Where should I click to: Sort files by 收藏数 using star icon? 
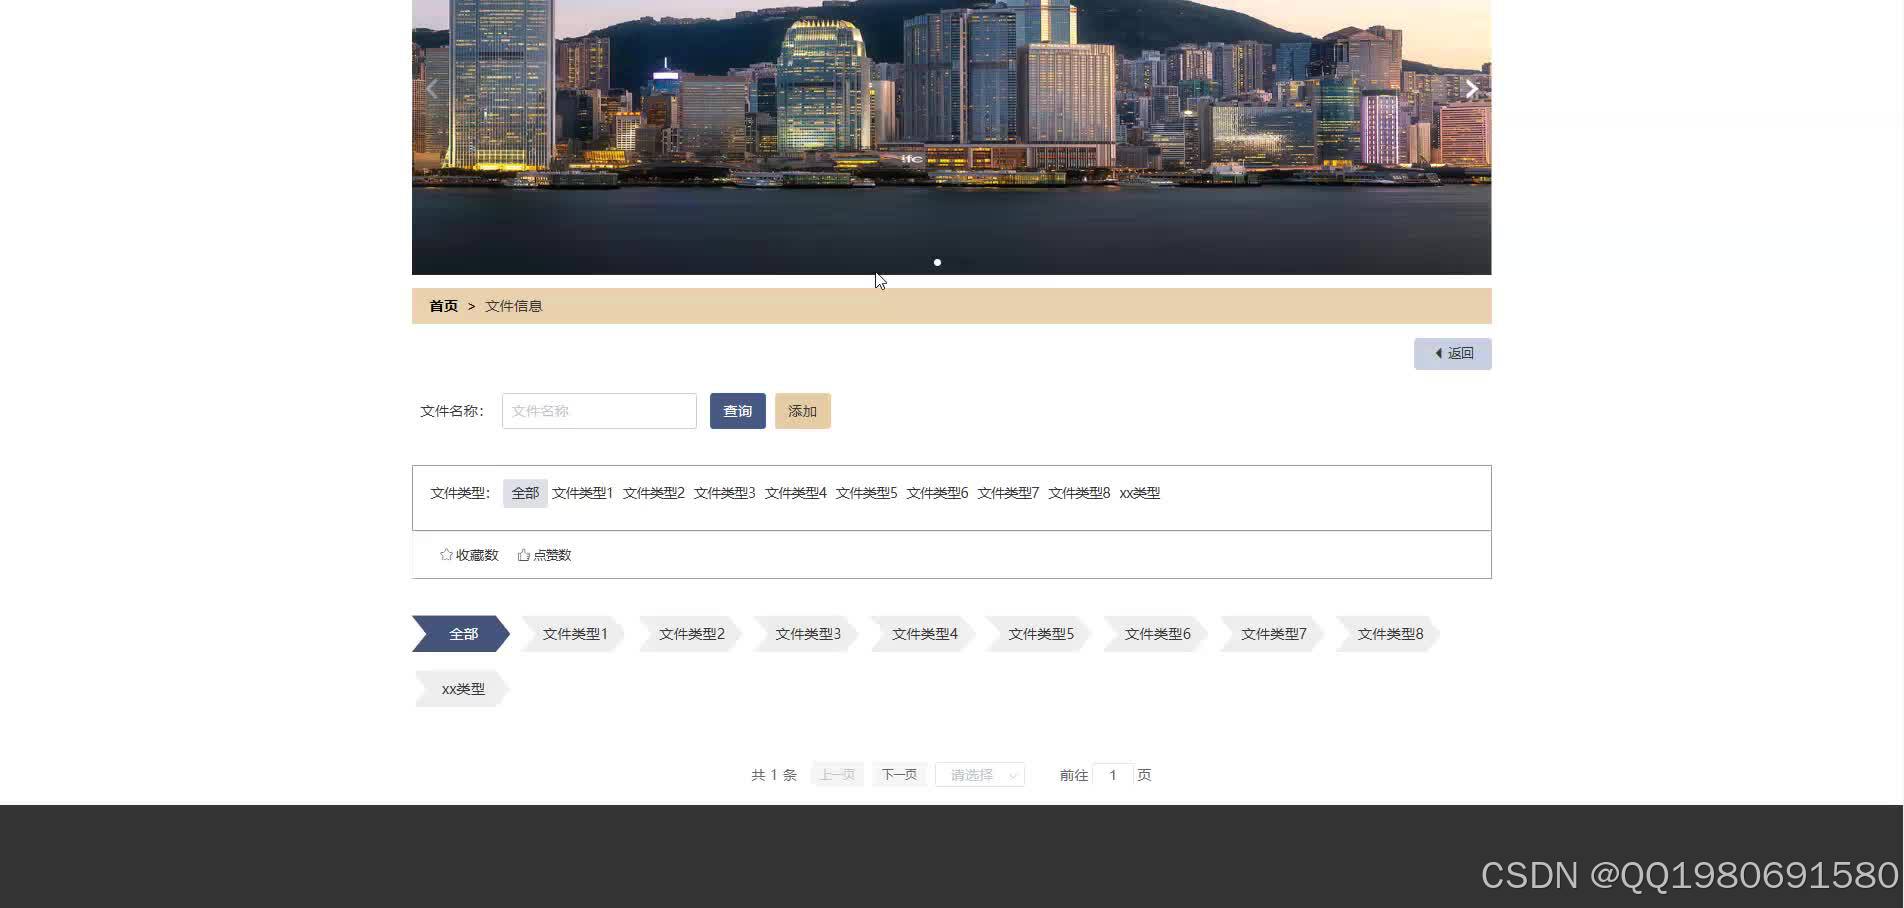[x=470, y=554]
